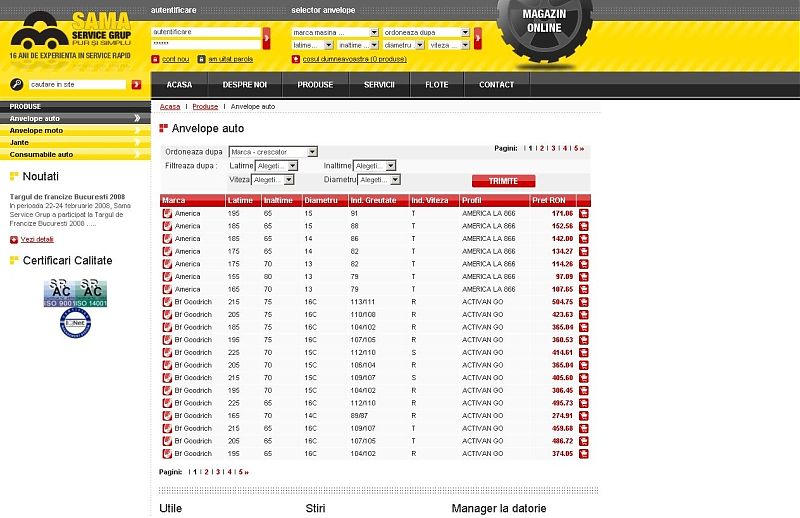Click the am uitat parola link
This screenshot has width=800, height=518.
tap(231, 59)
